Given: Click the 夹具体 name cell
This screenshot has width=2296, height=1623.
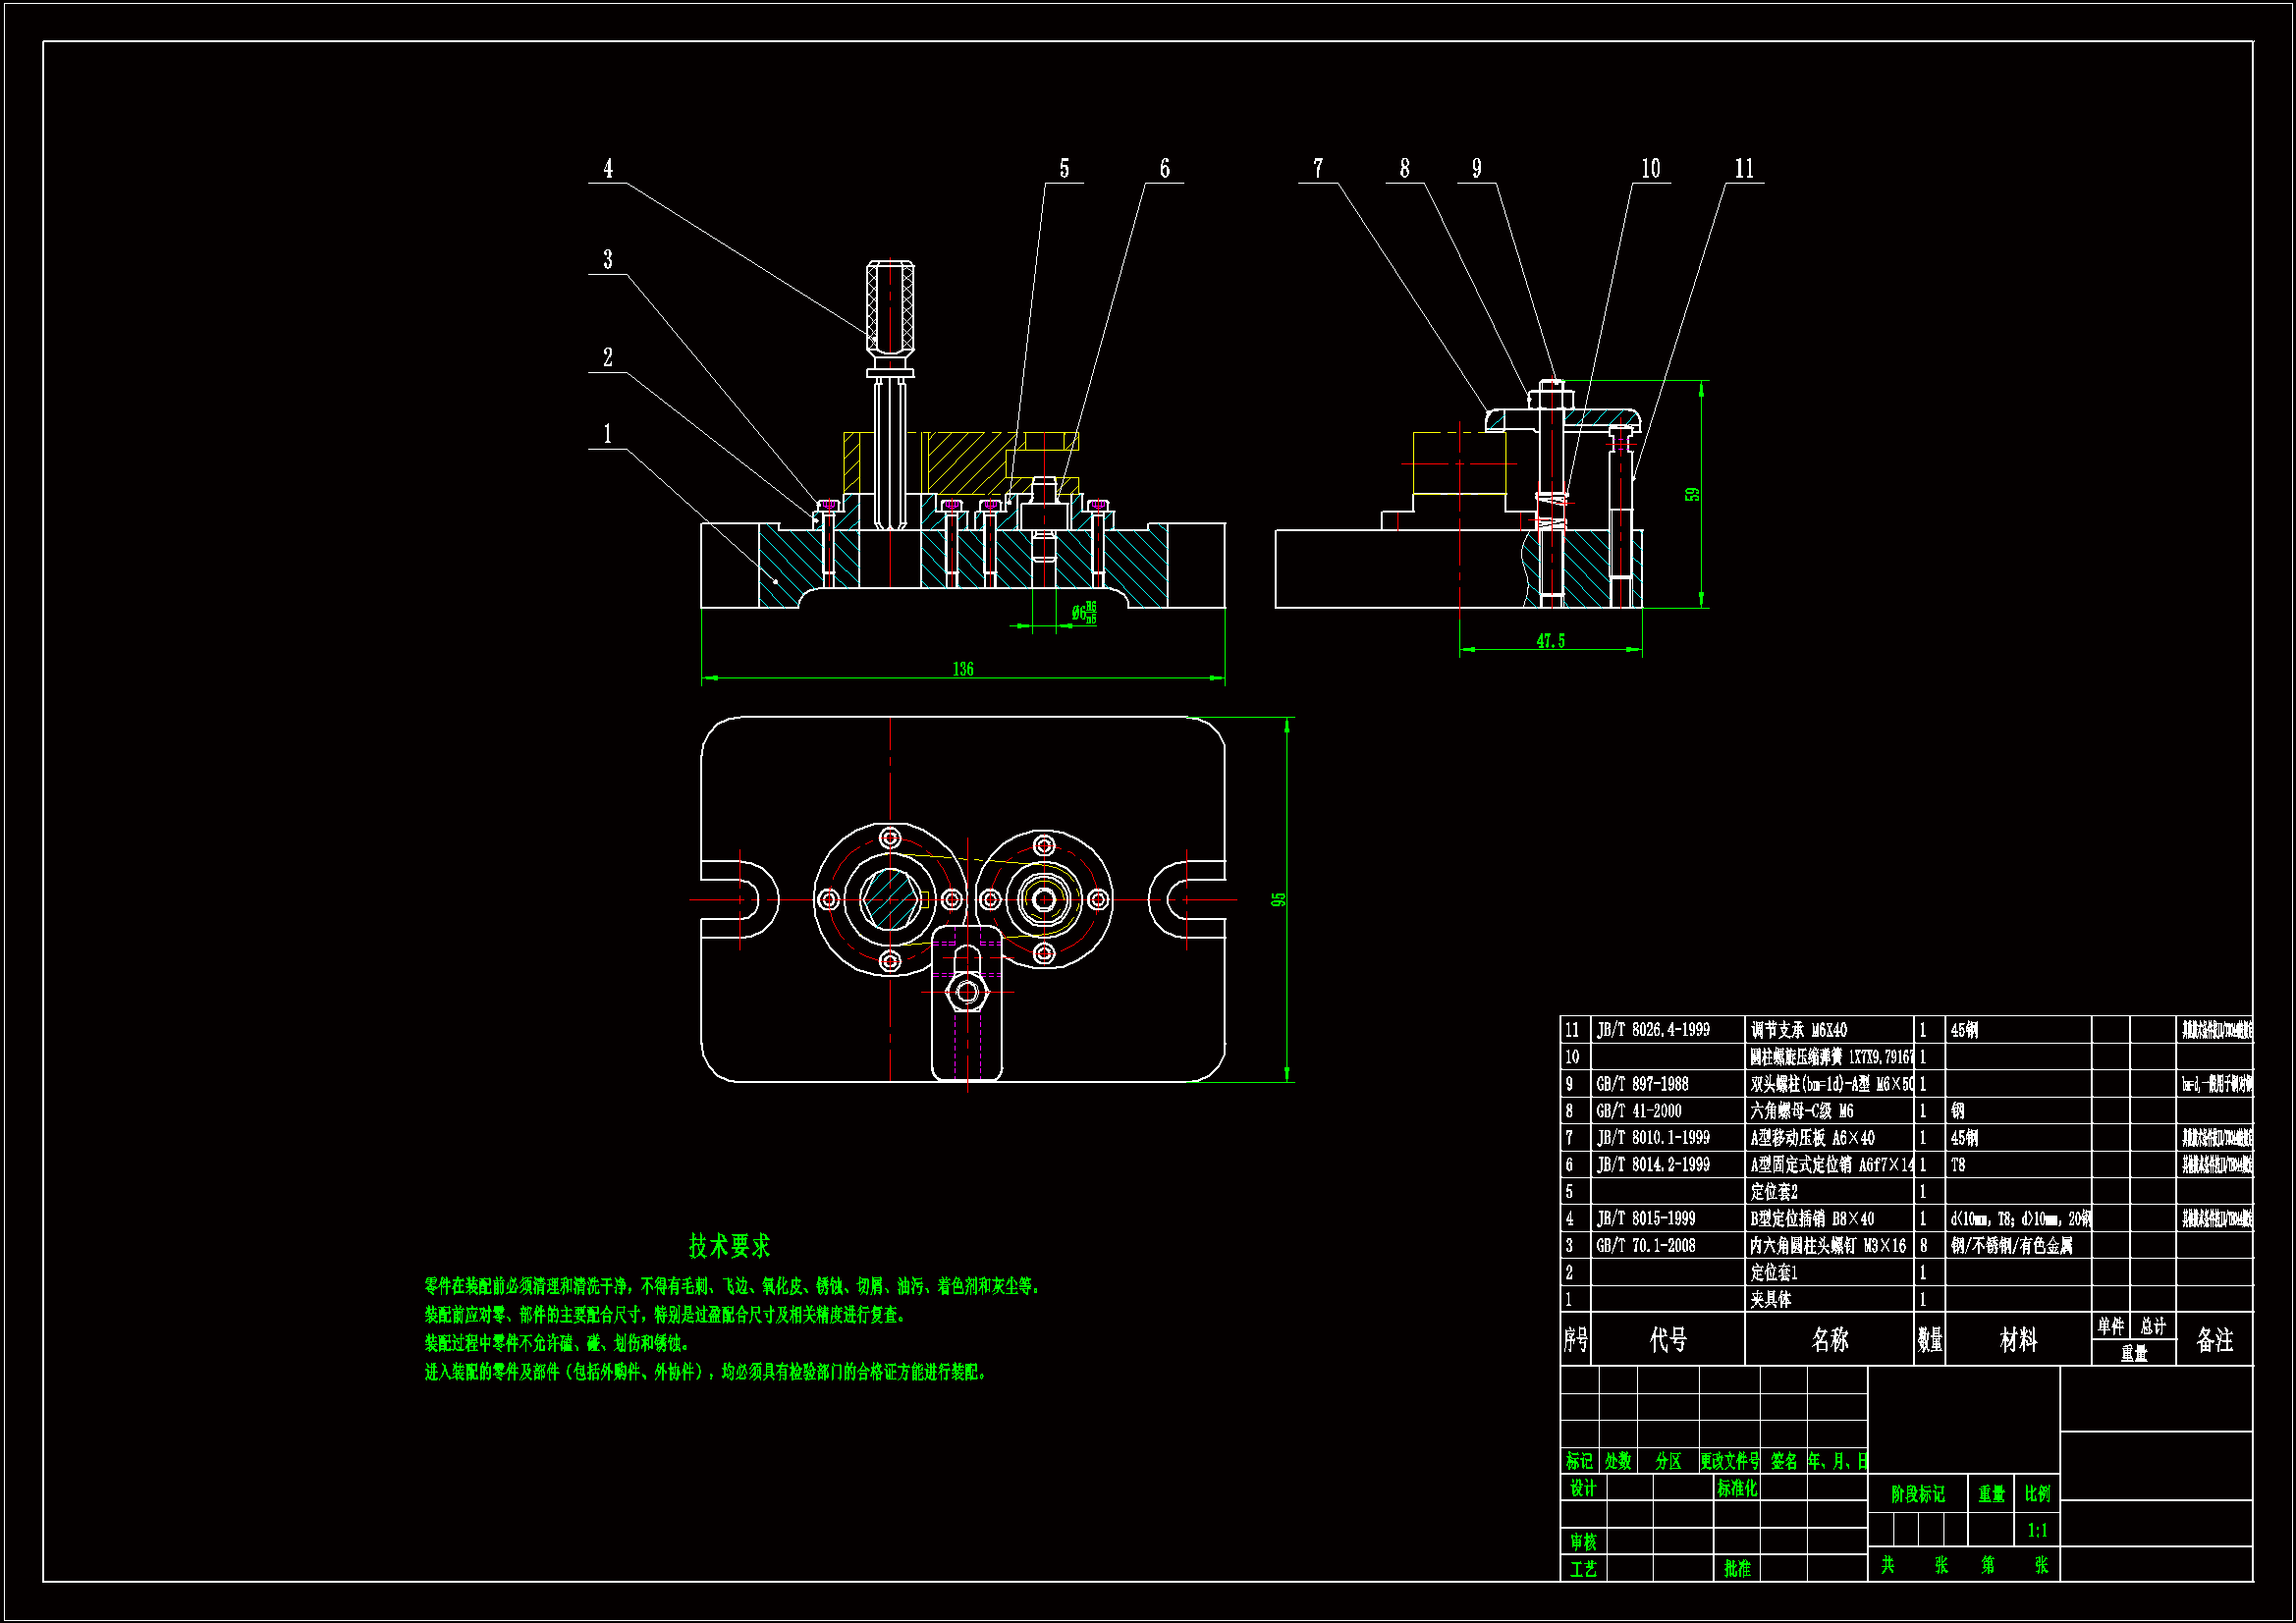Looking at the screenshot, I should 1771,1300.
